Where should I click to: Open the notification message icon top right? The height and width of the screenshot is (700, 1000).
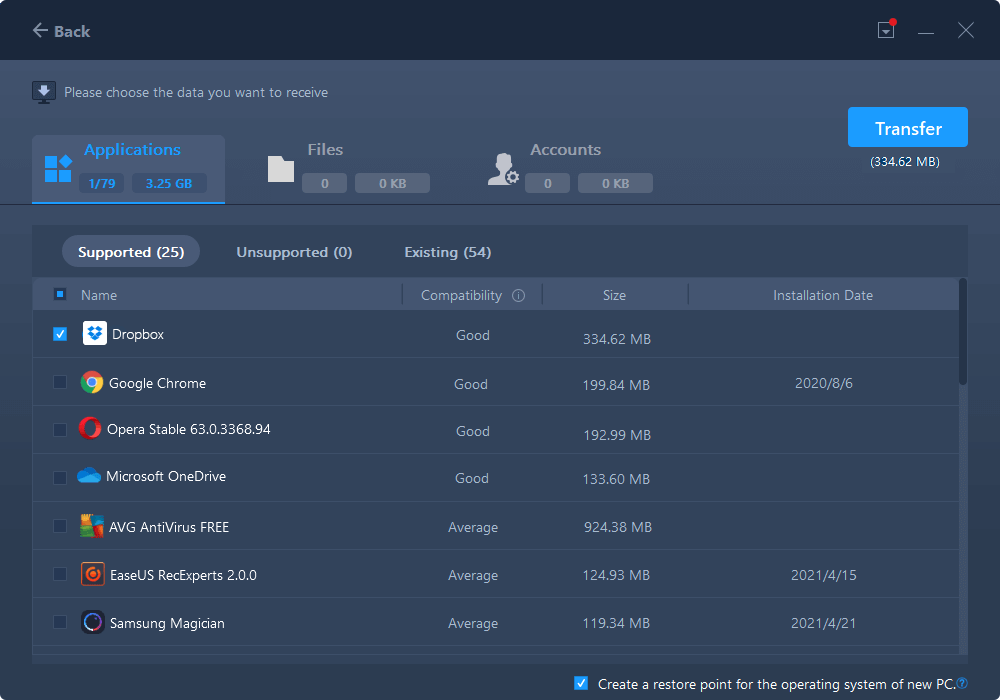(886, 30)
